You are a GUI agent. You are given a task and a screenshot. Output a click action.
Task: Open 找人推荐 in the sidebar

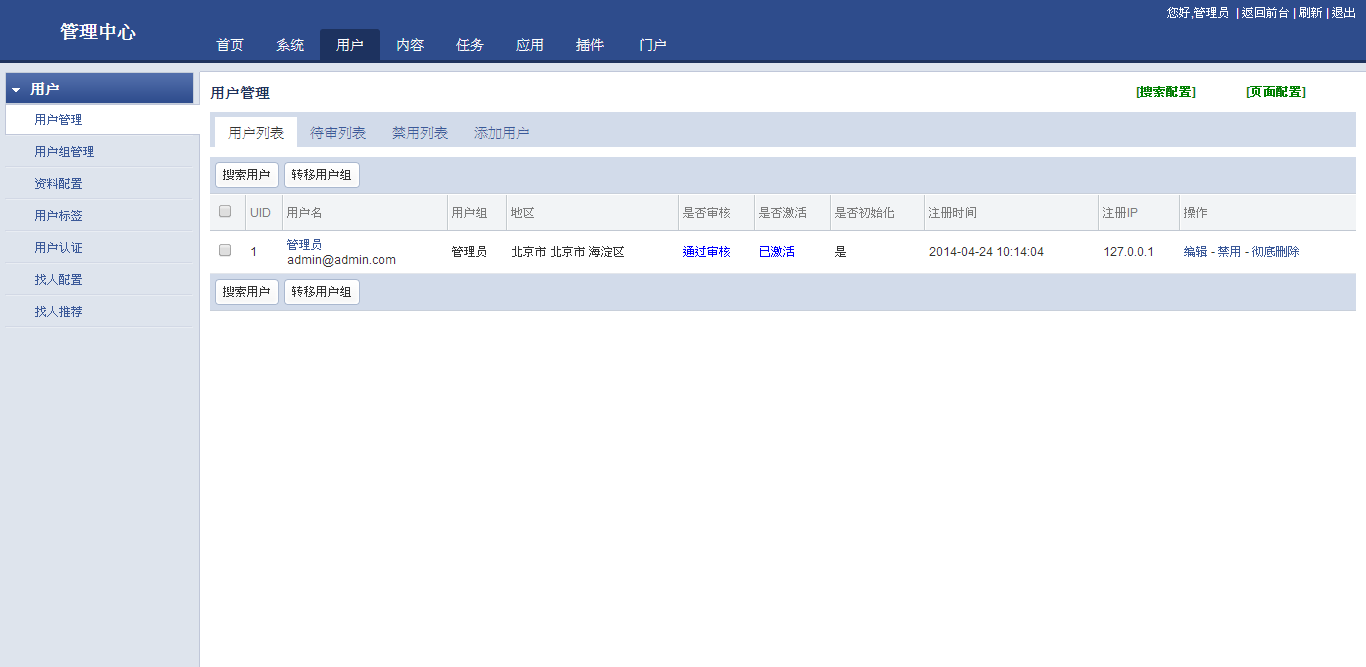58,312
